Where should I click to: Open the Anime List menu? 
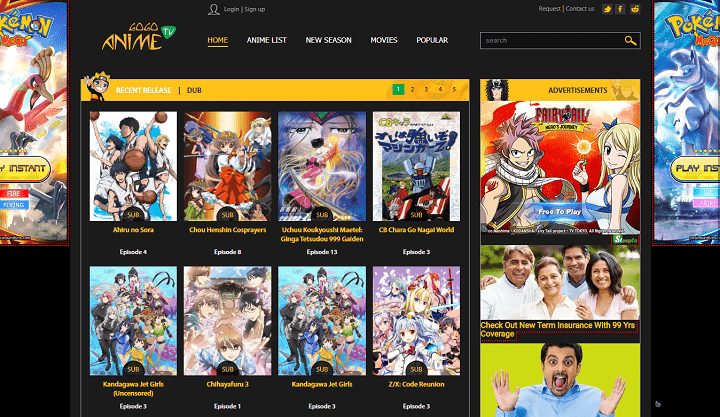[267, 40]
